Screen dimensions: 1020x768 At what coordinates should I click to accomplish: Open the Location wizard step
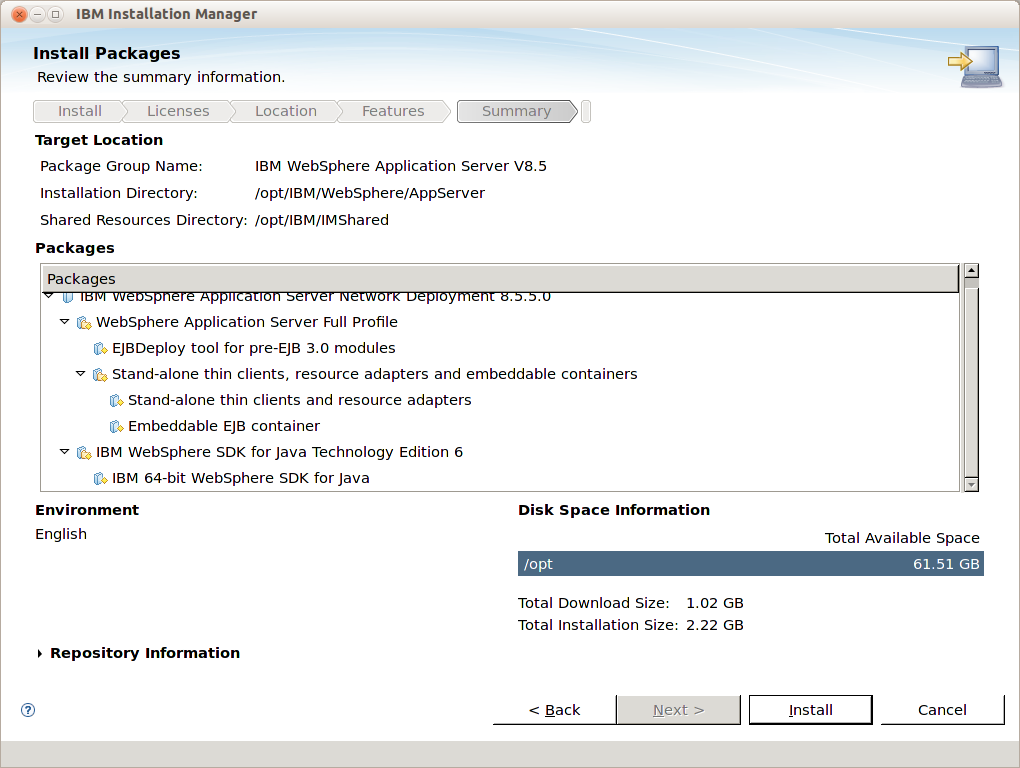tap(286, 111)
